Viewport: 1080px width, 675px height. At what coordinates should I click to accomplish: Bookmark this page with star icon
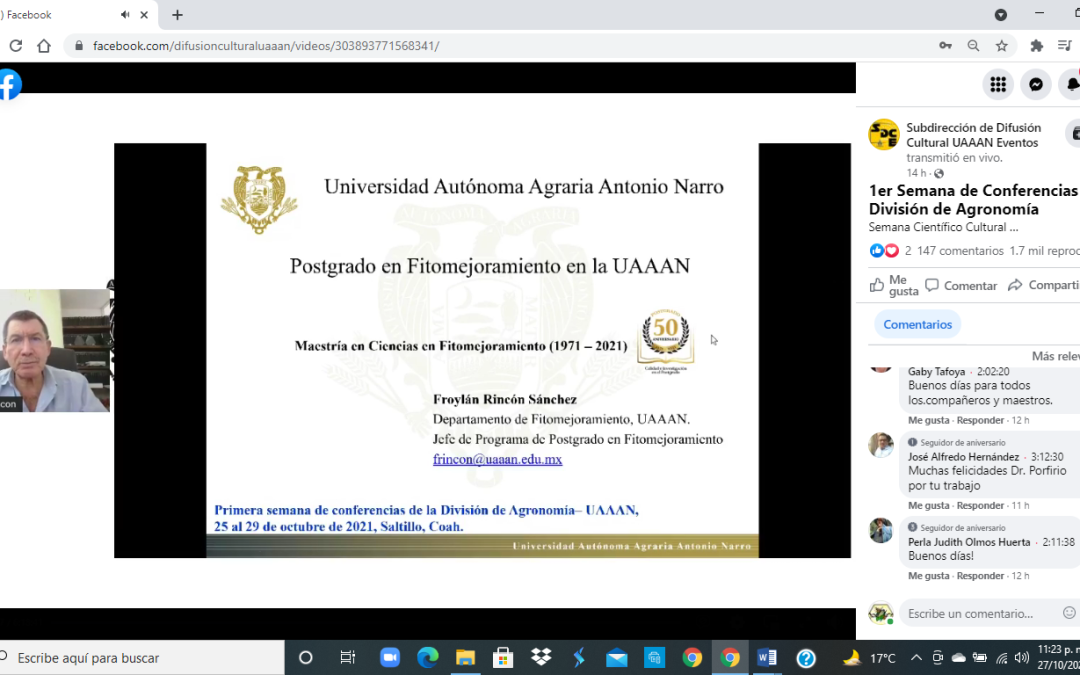tap(1001, 46)
